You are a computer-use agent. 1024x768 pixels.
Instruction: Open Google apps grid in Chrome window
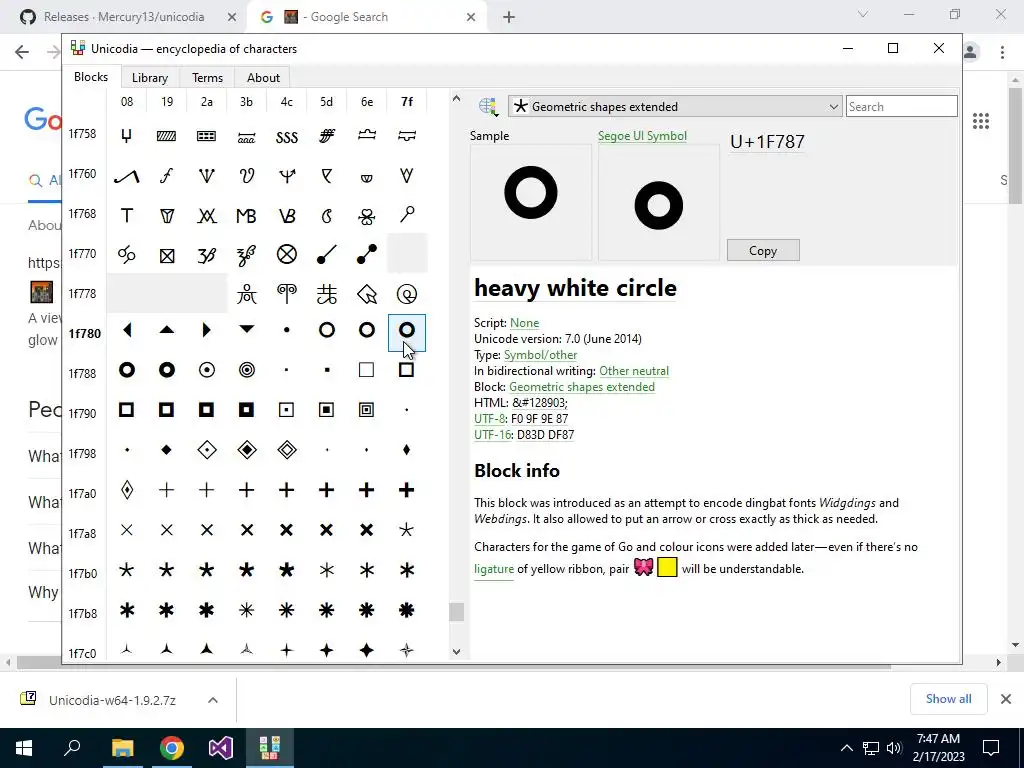pyautogui.click(x=981, y=121)
